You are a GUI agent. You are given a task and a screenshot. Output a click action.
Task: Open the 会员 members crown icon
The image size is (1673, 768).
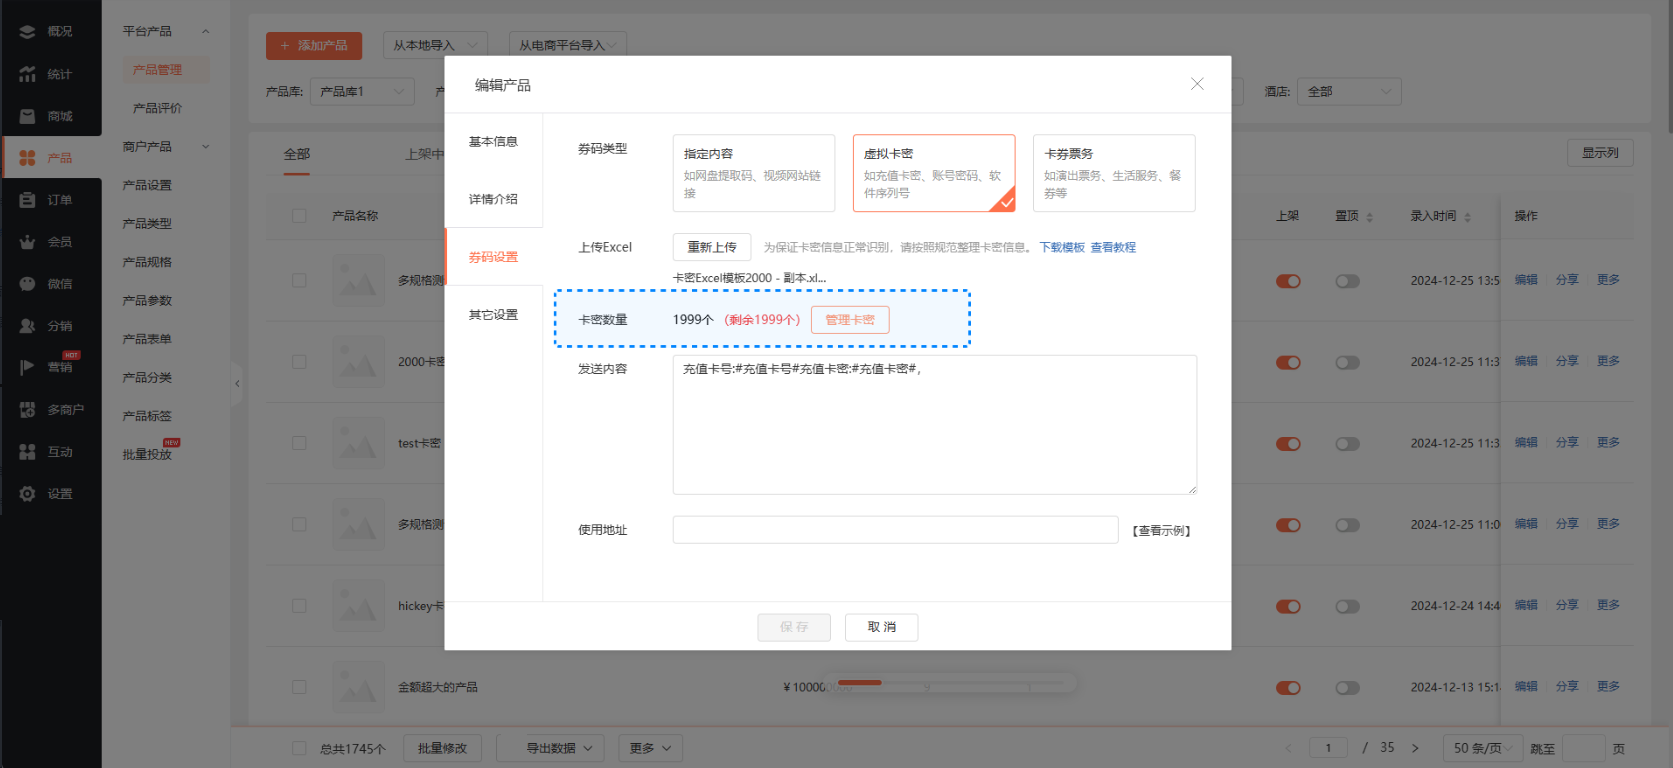27,242
